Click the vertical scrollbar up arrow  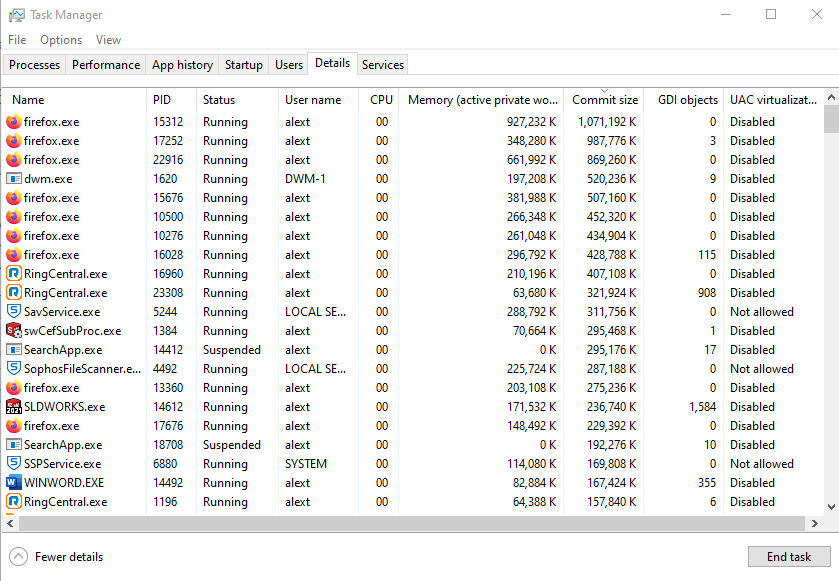(831, 97)
